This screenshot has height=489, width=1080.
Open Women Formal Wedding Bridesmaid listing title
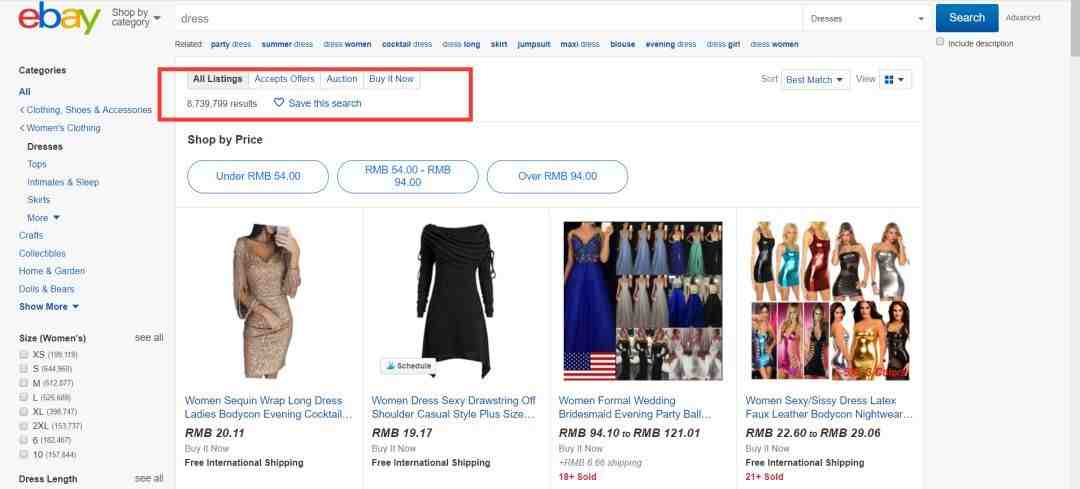(635, 408)
